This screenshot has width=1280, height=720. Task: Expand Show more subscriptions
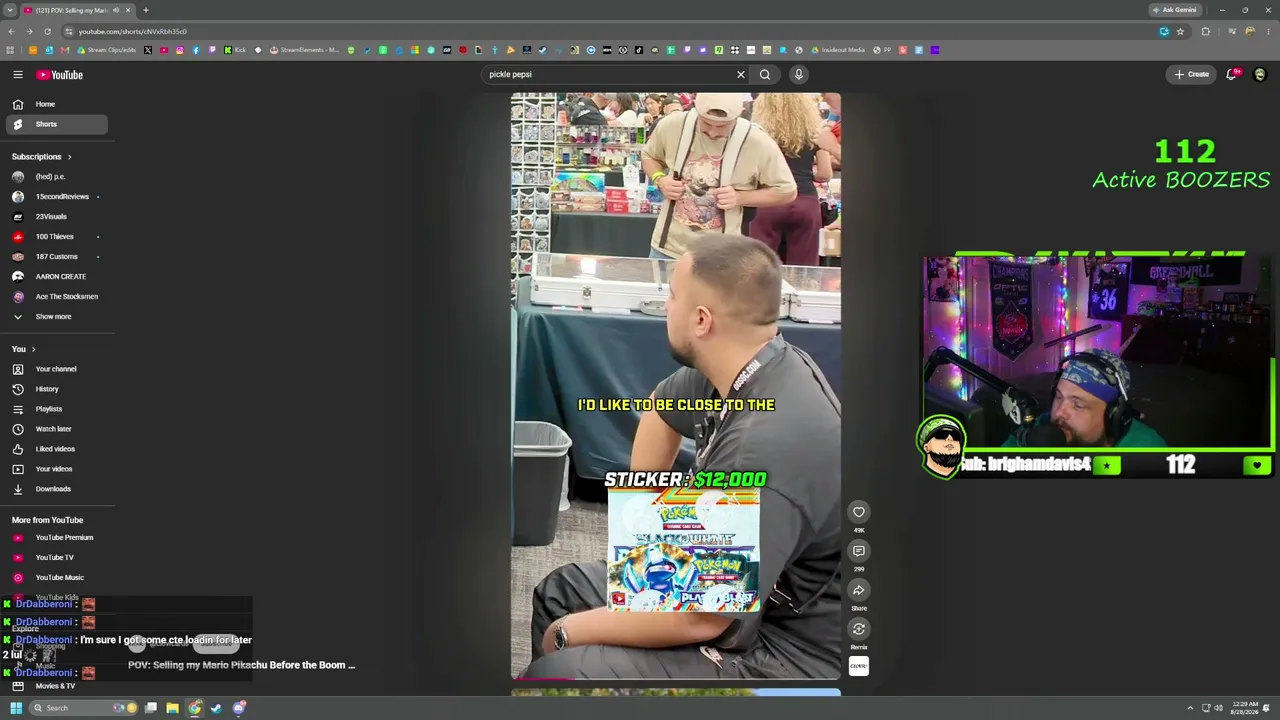(55, 316)
